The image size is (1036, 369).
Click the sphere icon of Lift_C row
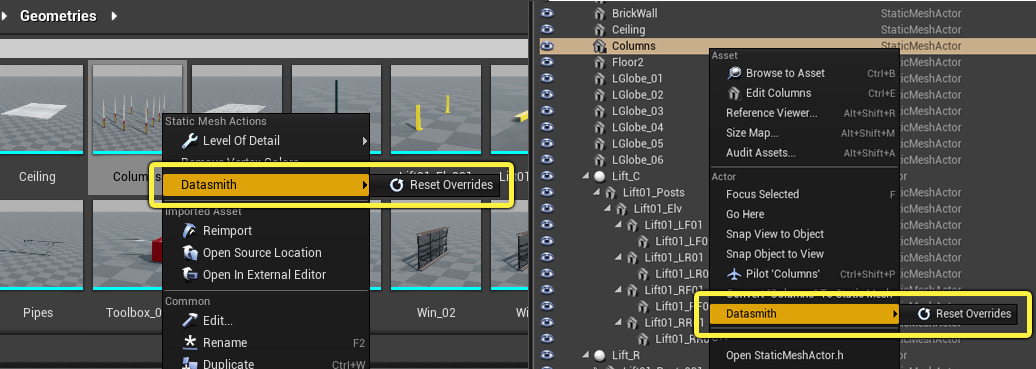click(x=600, y=177)
